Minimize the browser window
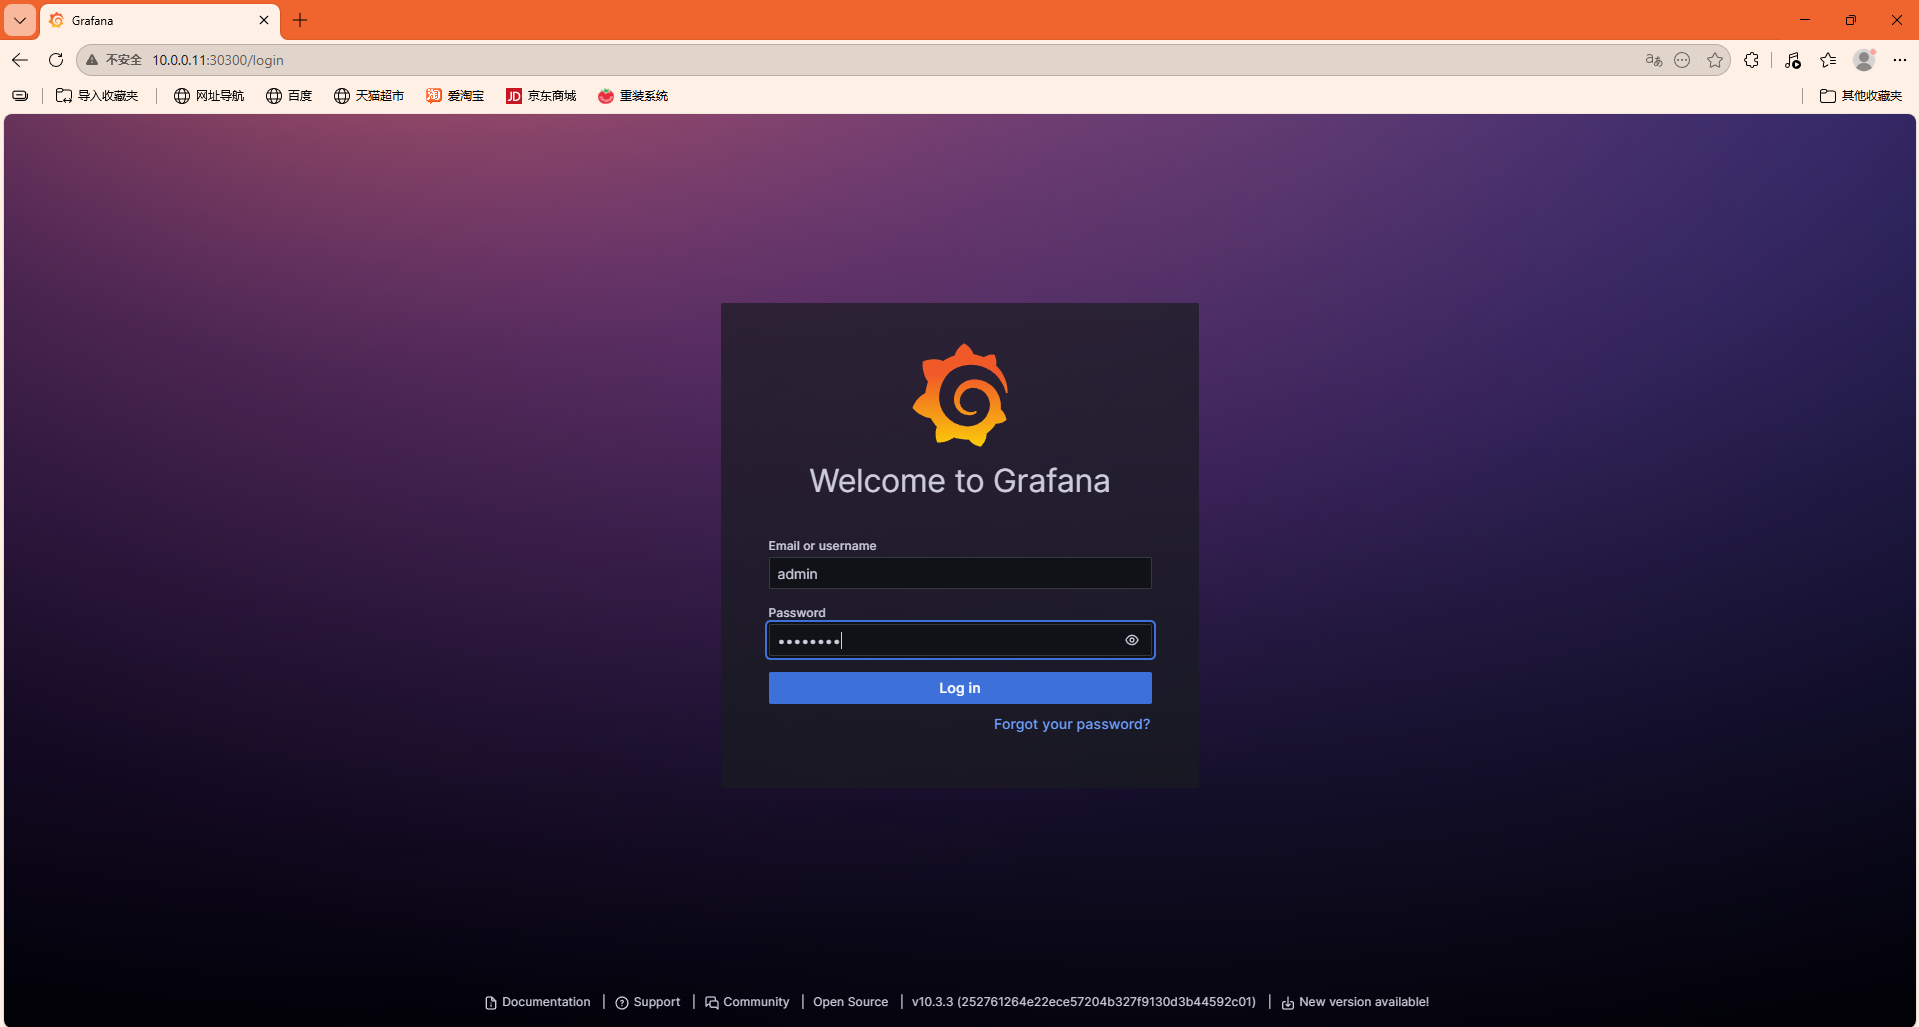Image resolution: width=1919 pixels, height=1027 pixels. tap(1805, 20)
